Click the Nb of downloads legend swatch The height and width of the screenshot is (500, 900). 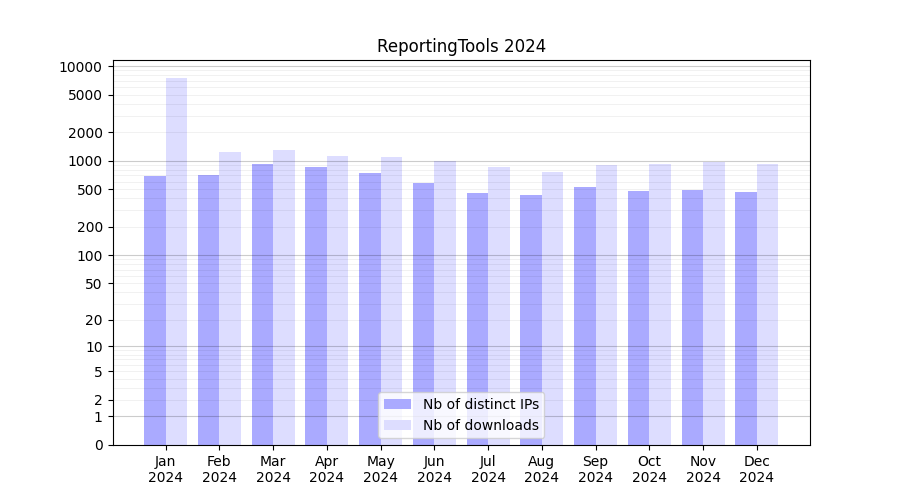tap(397, 425)
